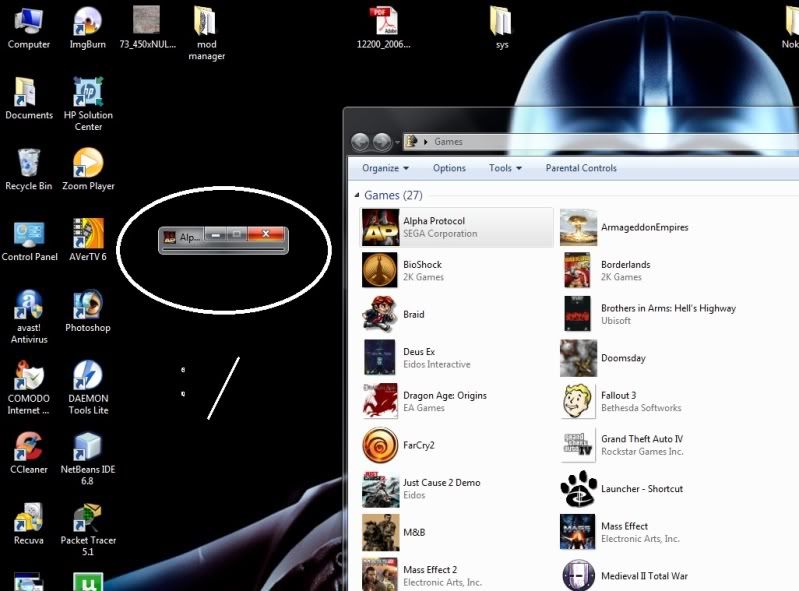This screenshot has height=591, width=799.
Task: Select Brothers in Arms: Hell's Highway icon
Action: click(x=577, y=314)
